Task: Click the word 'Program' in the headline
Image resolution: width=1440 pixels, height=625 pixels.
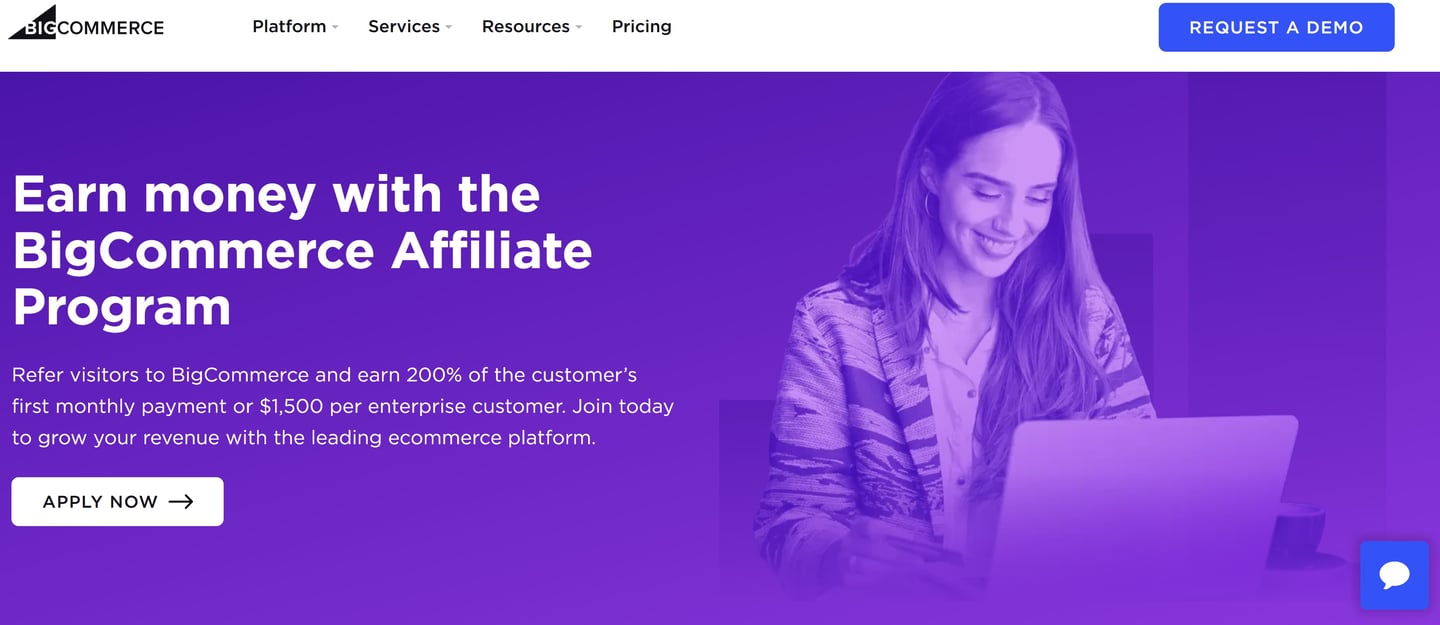Action: point(122,306)
